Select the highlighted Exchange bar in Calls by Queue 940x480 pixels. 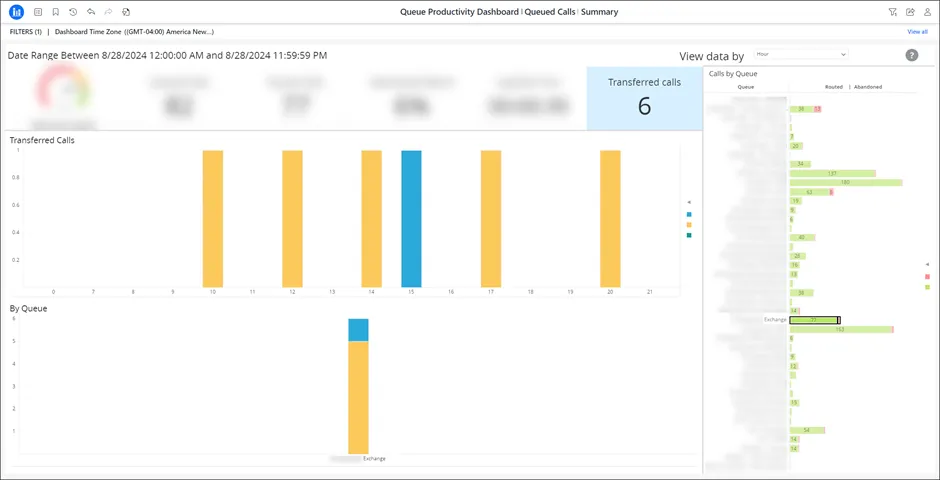click(x=814, y=320)
